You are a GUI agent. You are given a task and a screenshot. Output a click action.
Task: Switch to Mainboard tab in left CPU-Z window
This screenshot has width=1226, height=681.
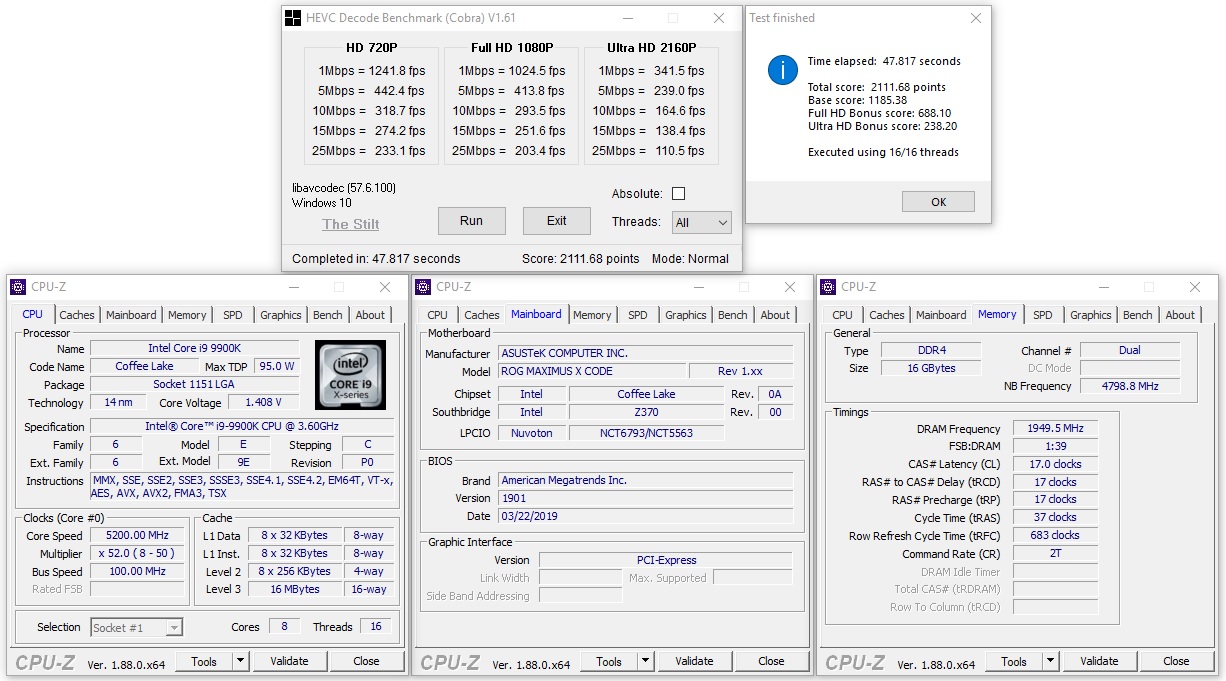pos(131,315)
